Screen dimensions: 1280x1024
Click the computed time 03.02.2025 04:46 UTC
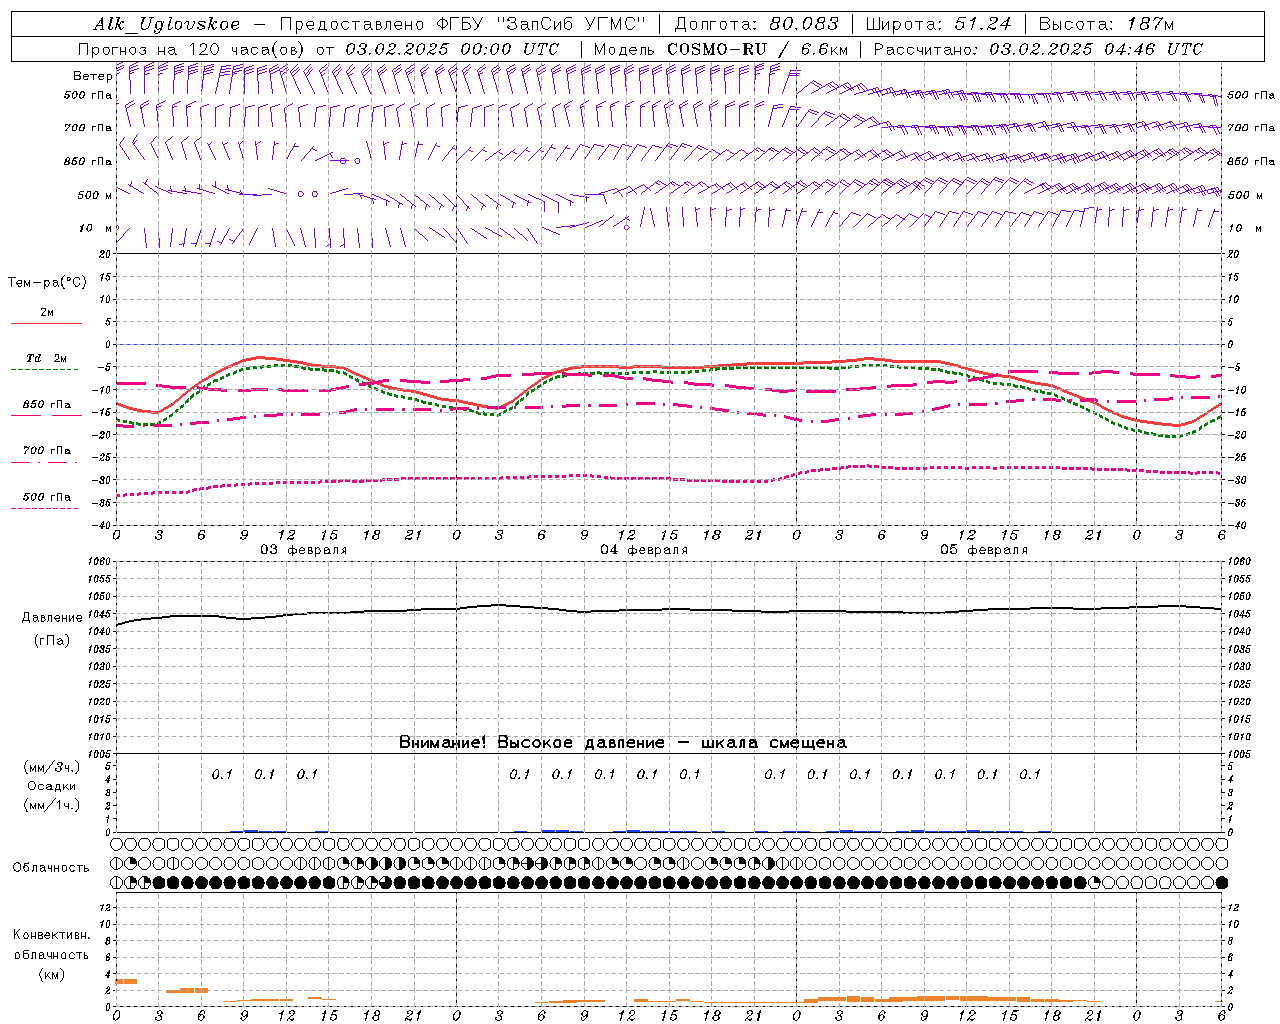coord(1096,49)
